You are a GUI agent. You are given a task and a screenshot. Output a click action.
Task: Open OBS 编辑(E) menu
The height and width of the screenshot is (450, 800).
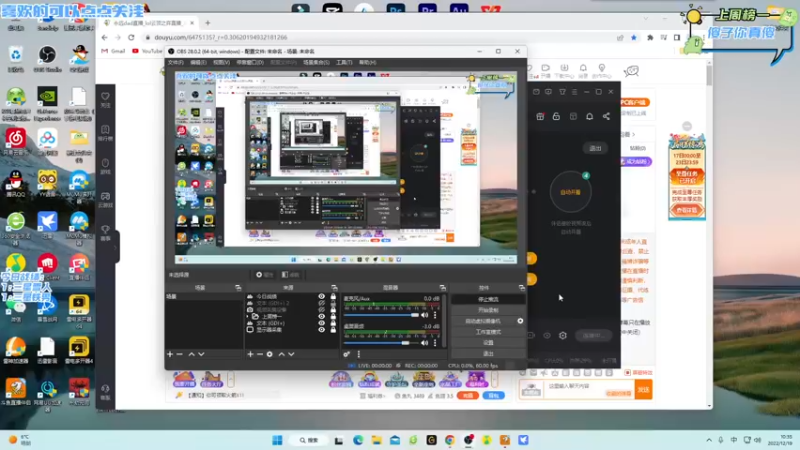(x=198, y=62)
